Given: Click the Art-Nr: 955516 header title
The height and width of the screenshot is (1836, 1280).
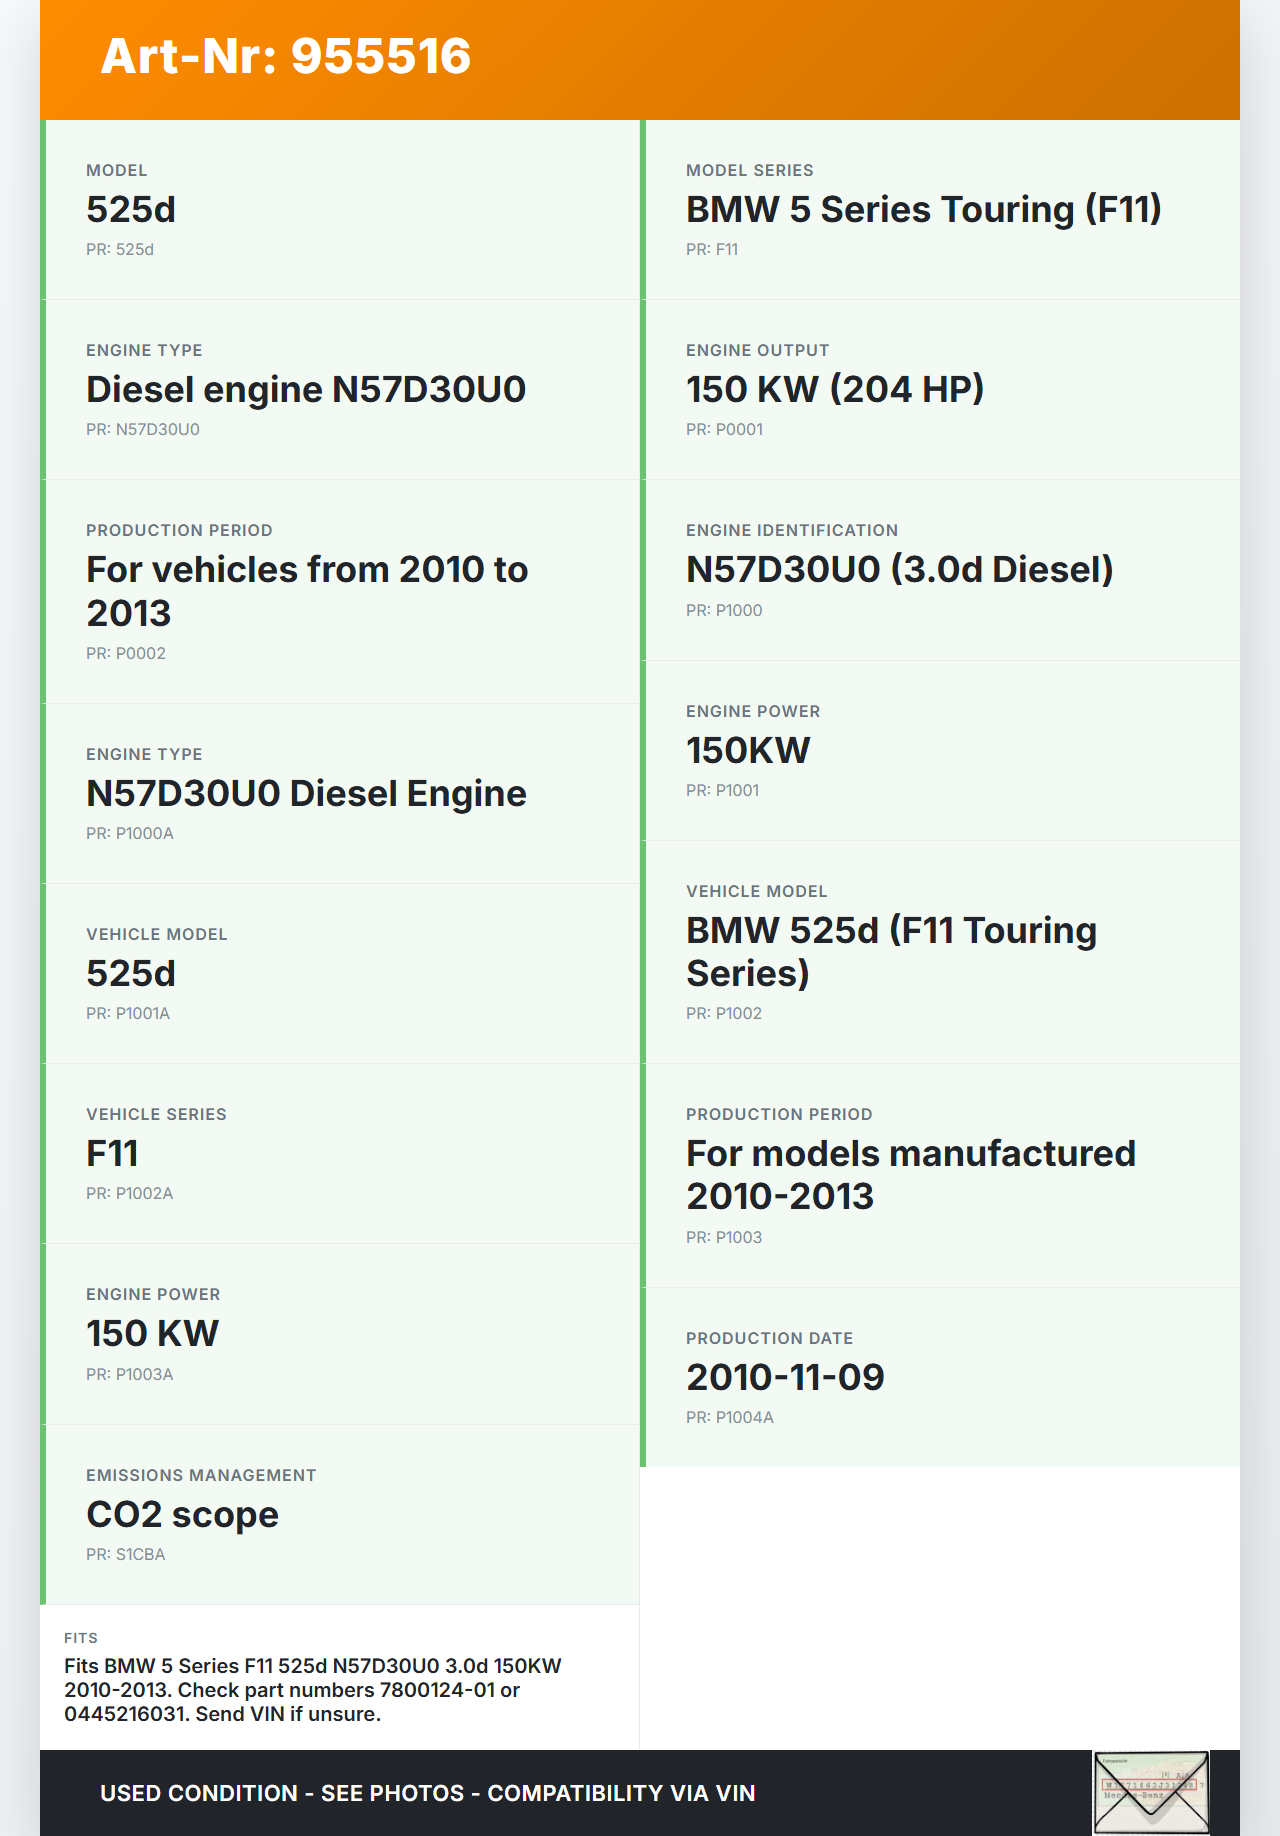Looking at the screenshot, I should [x=285, y=56].
